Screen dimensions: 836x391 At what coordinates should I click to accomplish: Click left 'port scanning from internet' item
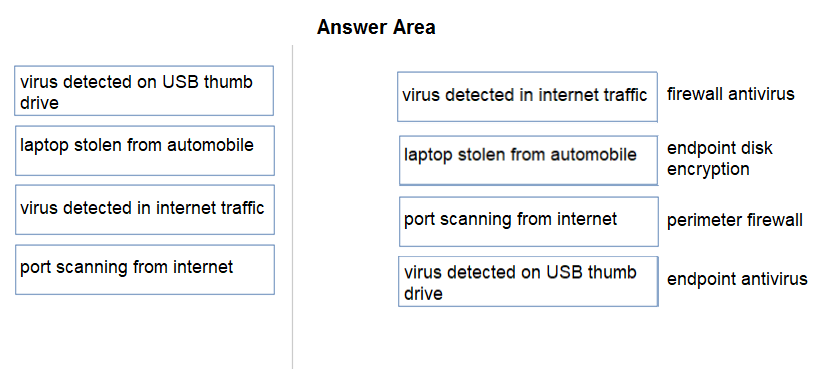point(144,269)
